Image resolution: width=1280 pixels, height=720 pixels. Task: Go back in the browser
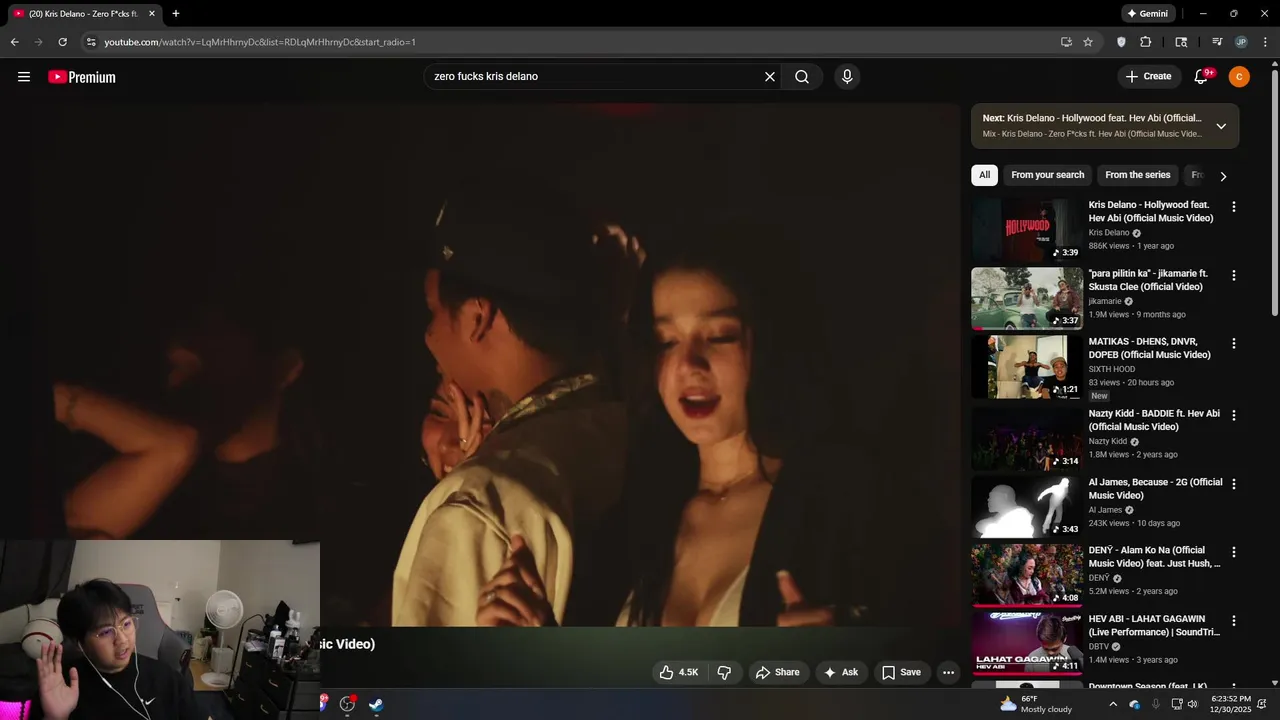tap(15, 42)
